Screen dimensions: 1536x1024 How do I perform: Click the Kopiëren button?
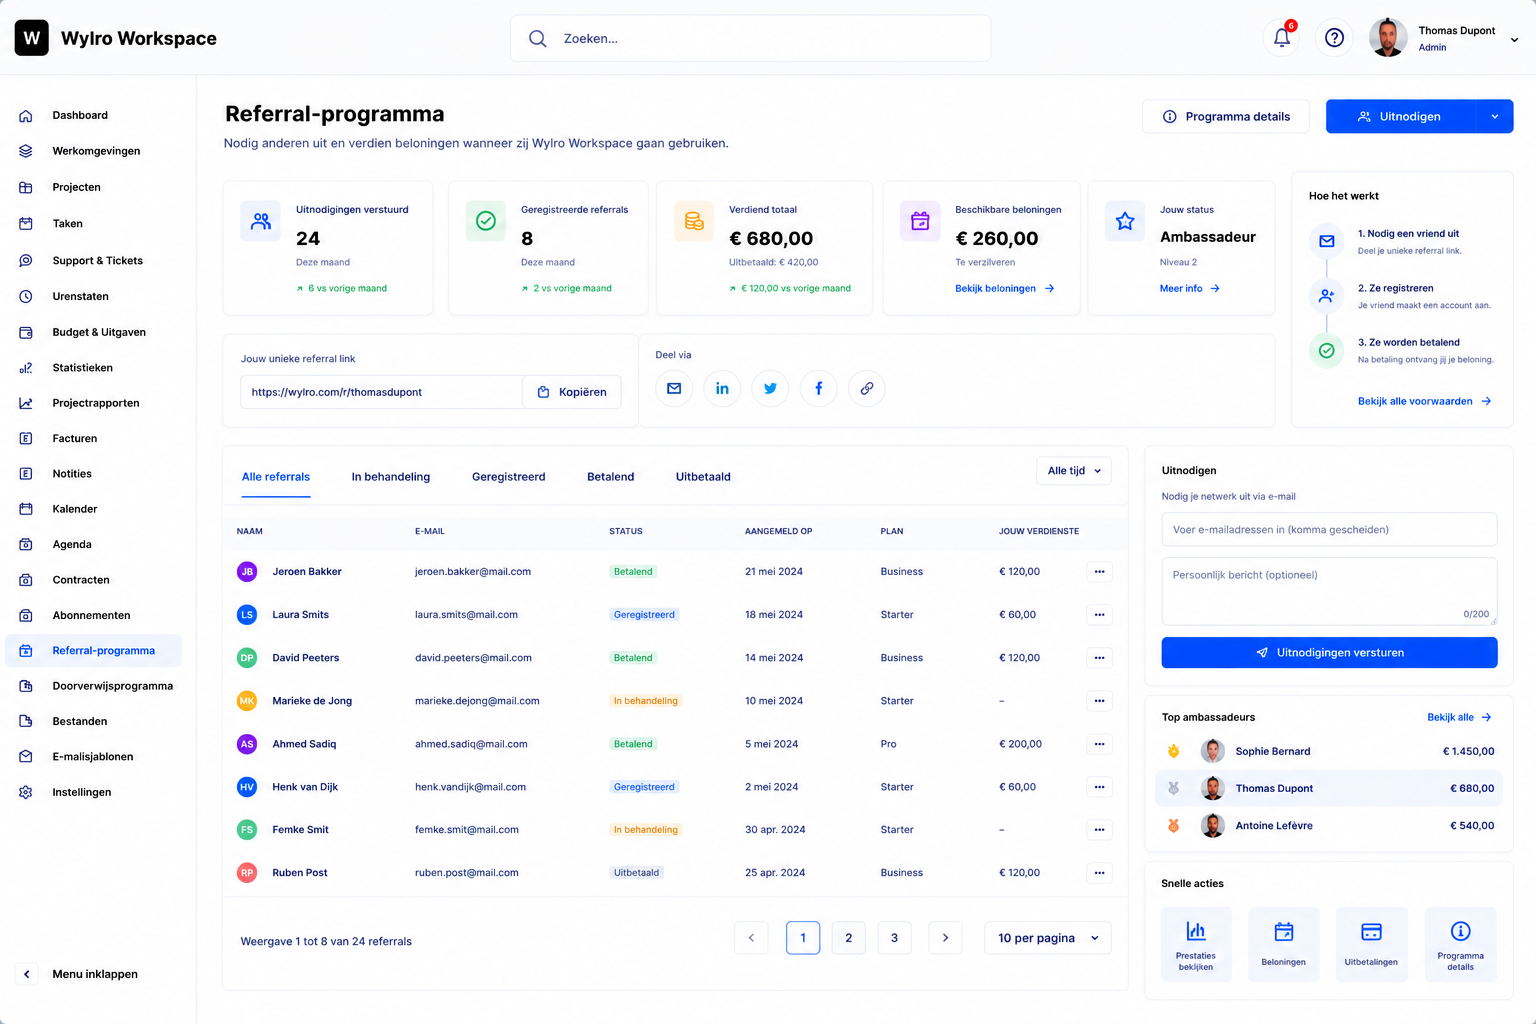pos(572,392)
